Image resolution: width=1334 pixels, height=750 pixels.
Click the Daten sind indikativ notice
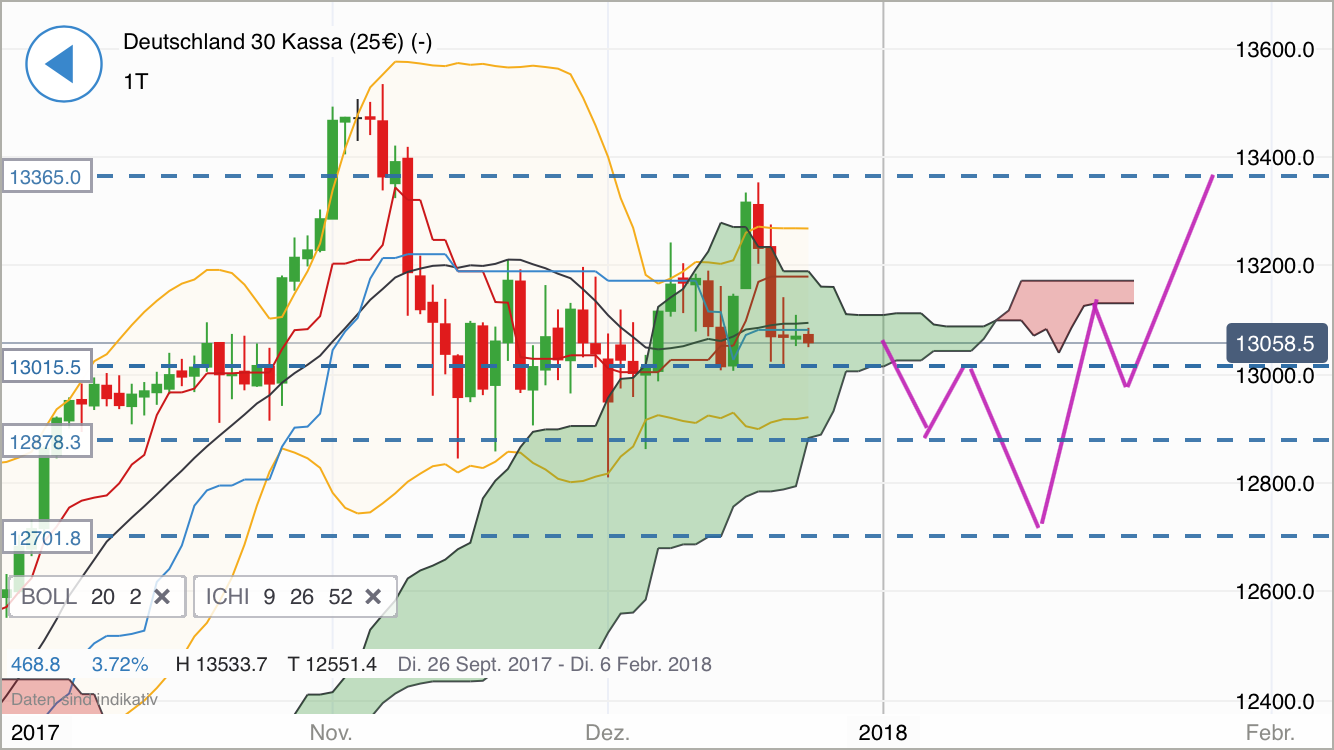(85, 700)
